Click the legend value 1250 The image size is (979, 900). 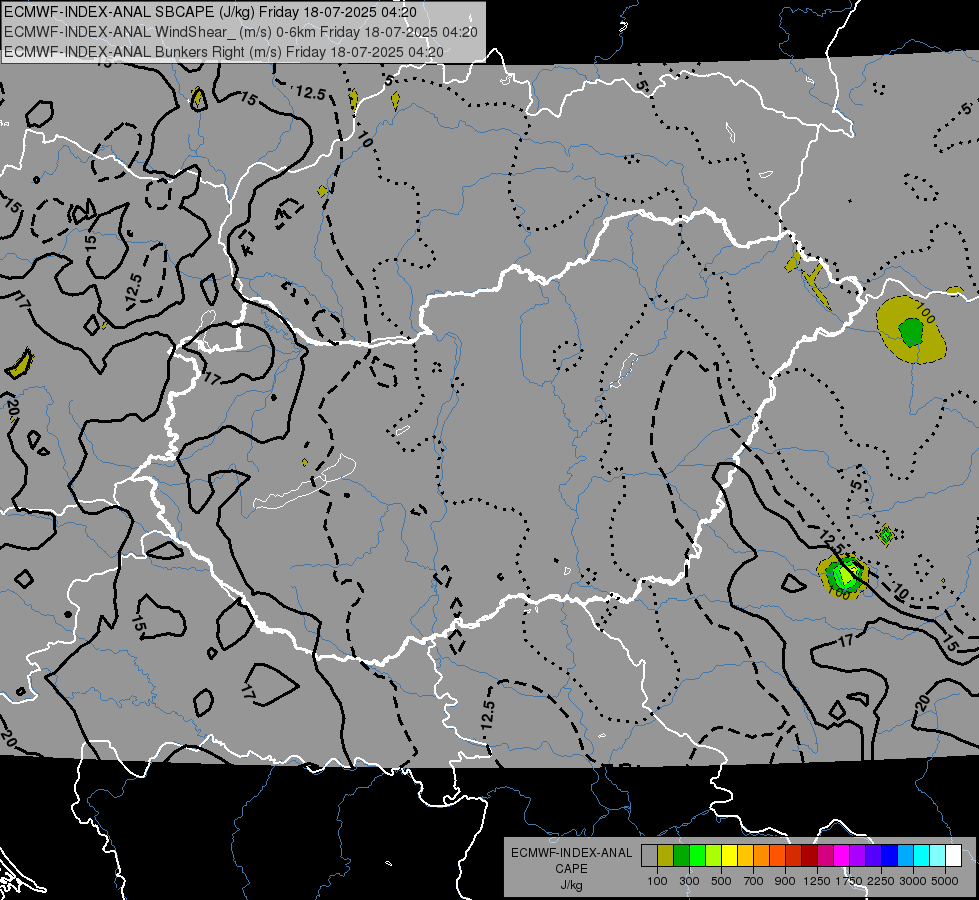[x=817, y=881]
